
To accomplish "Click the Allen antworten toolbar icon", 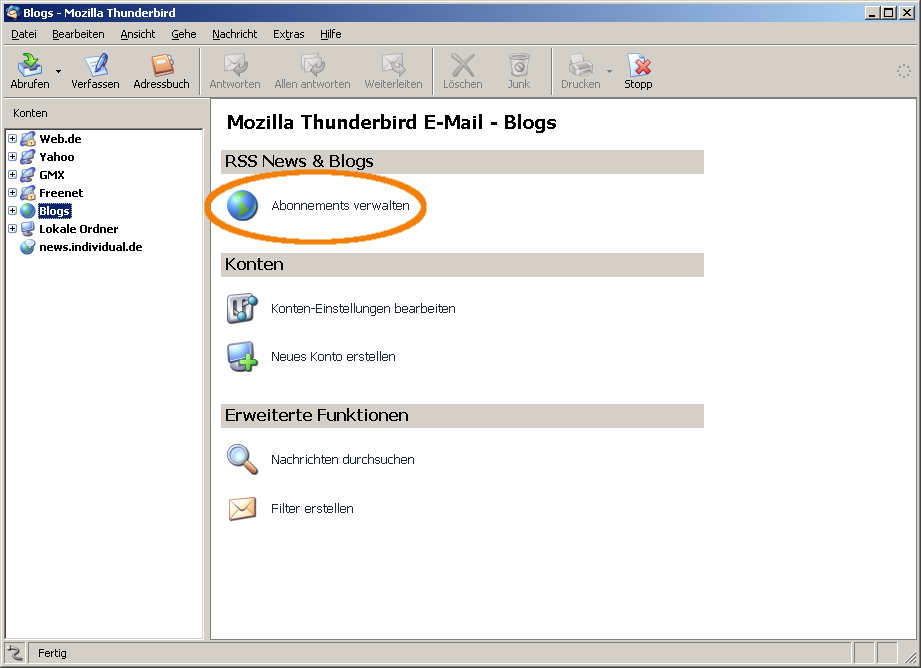I will [312, 65].
